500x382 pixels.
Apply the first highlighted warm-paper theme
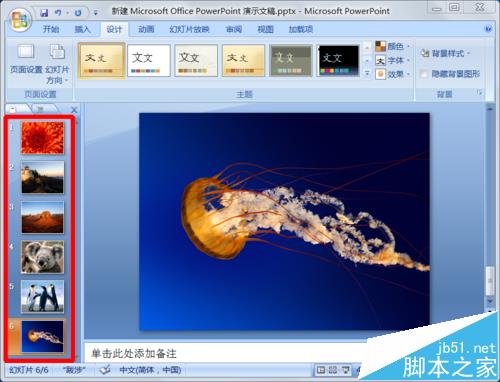click(101, 61)
